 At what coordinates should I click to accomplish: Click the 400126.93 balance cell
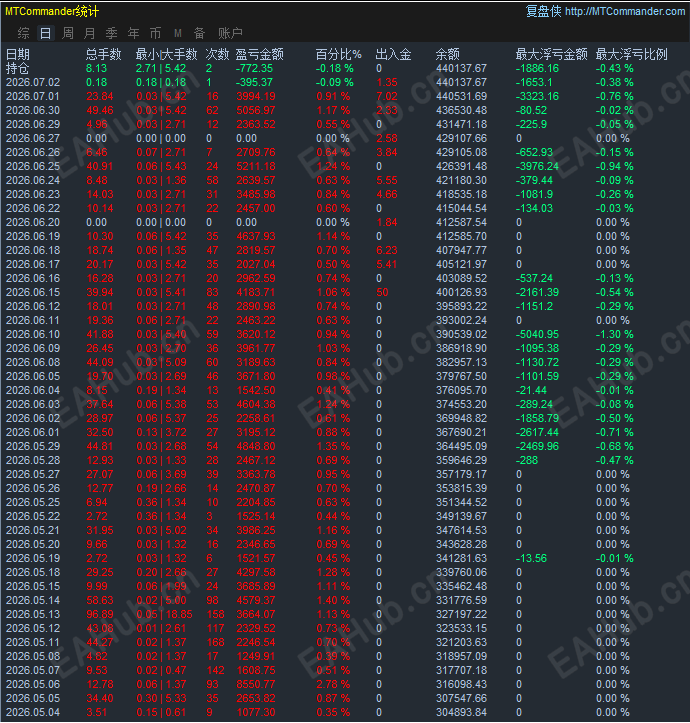point(461,292)
